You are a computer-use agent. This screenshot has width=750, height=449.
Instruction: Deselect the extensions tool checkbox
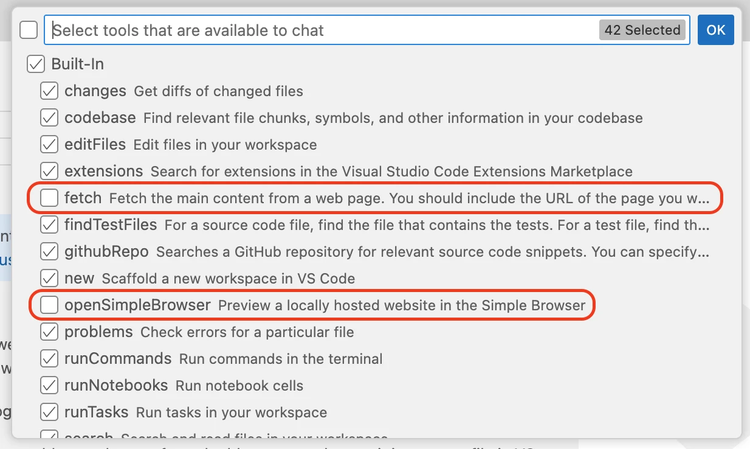(49, 171)
